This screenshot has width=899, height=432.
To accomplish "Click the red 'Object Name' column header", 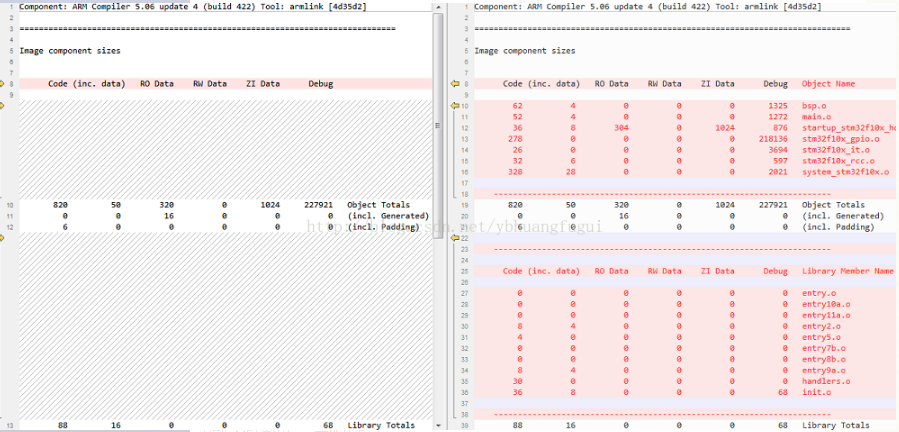I will (x=828, y=84).
